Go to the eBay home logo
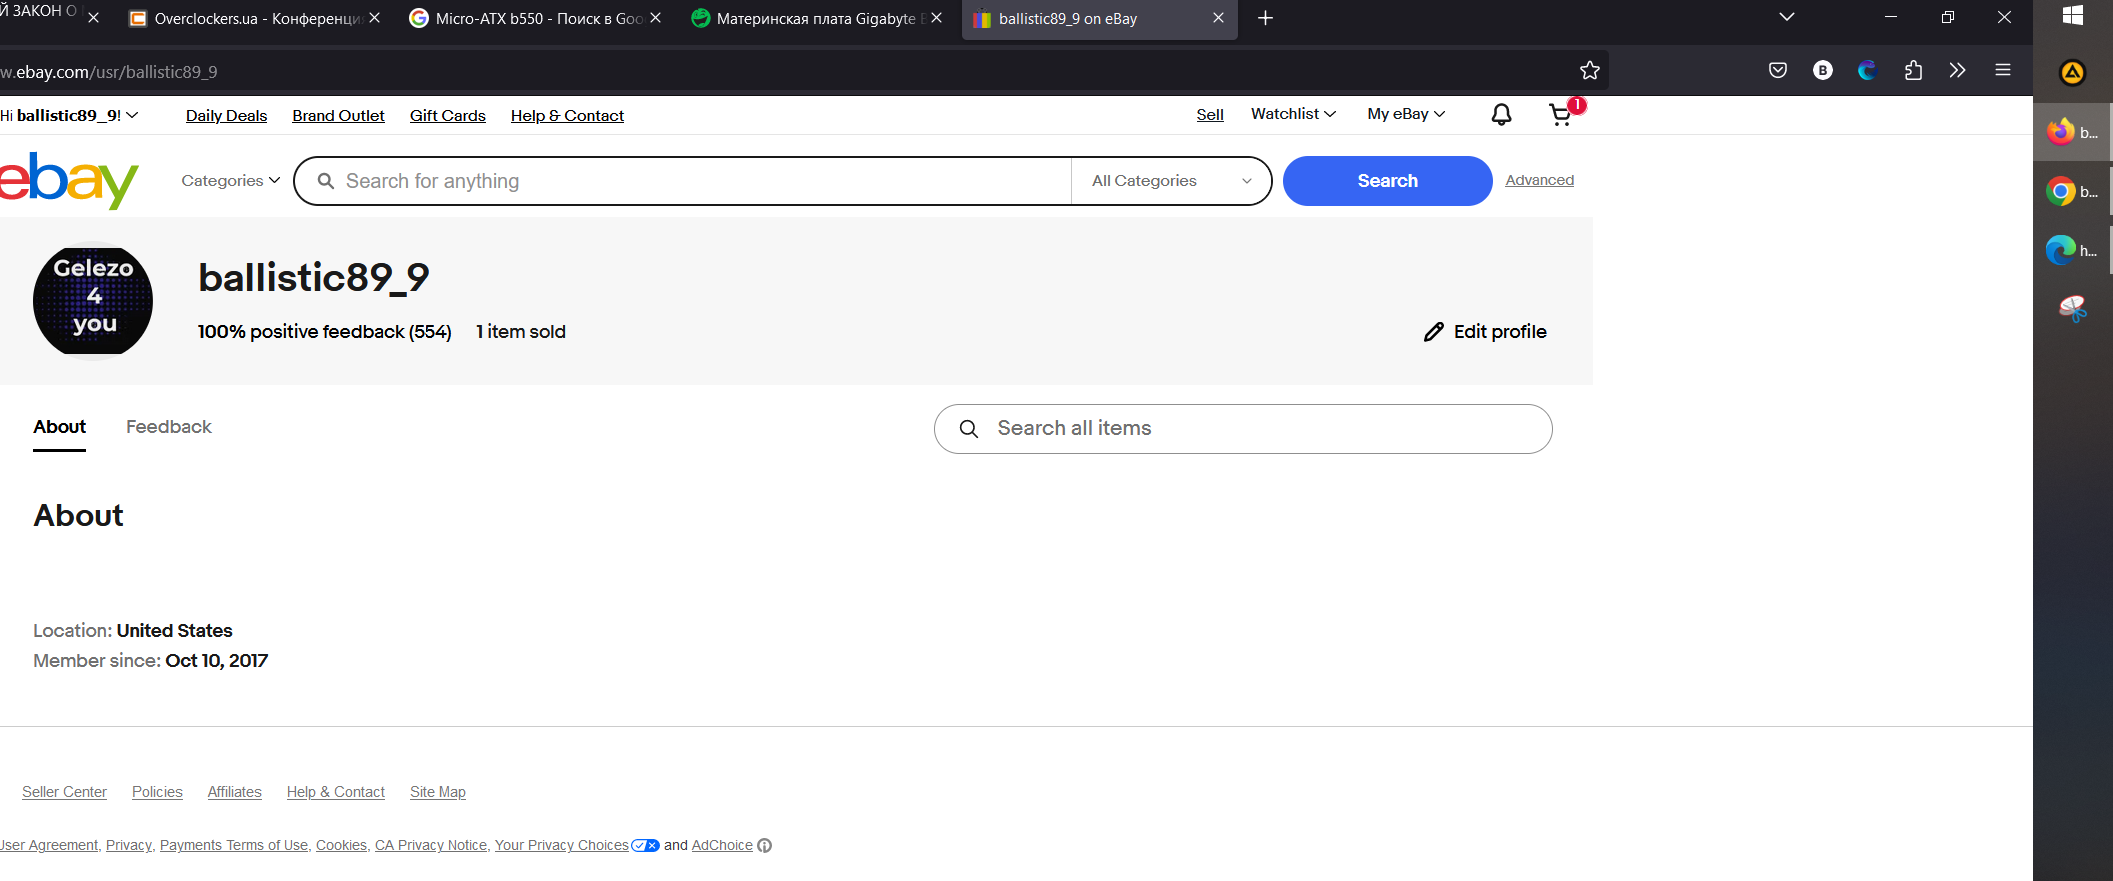Screen dimensions: 2113x881 (68, 181)
